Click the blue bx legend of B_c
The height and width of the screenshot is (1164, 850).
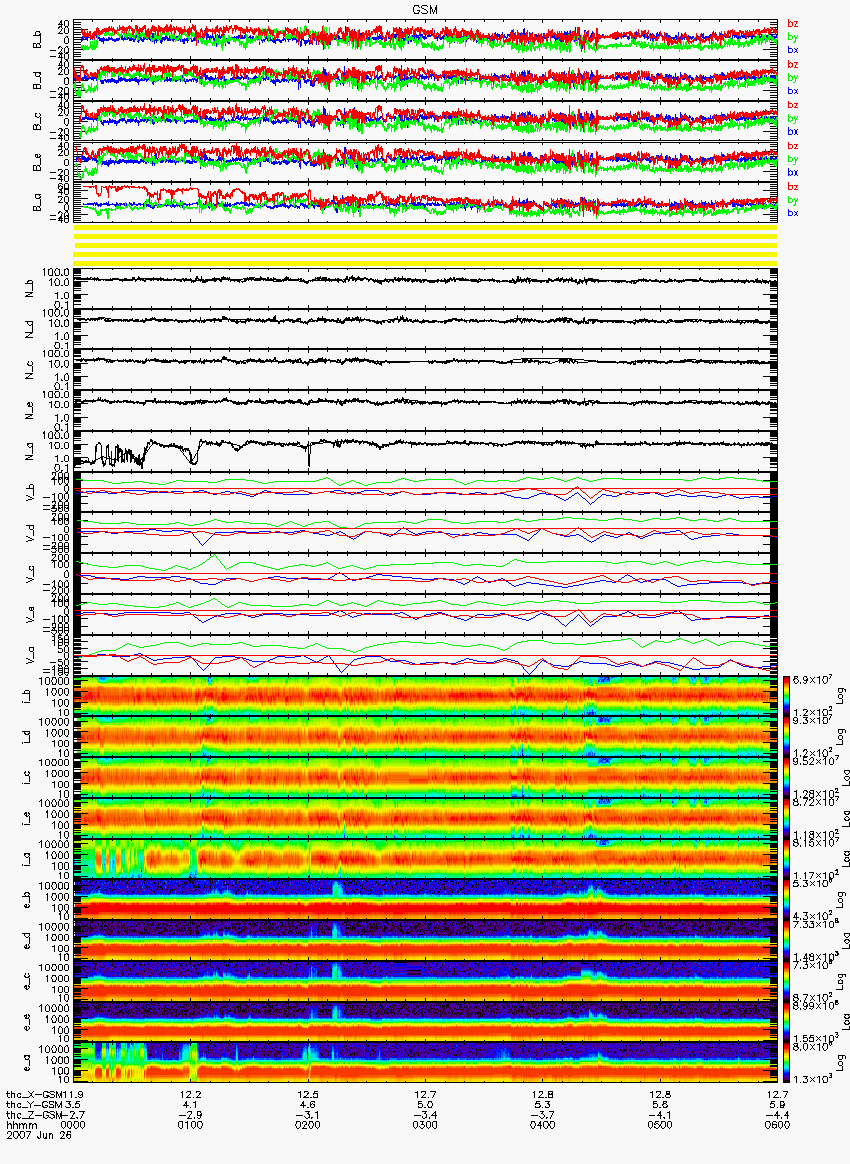[793, 131]
